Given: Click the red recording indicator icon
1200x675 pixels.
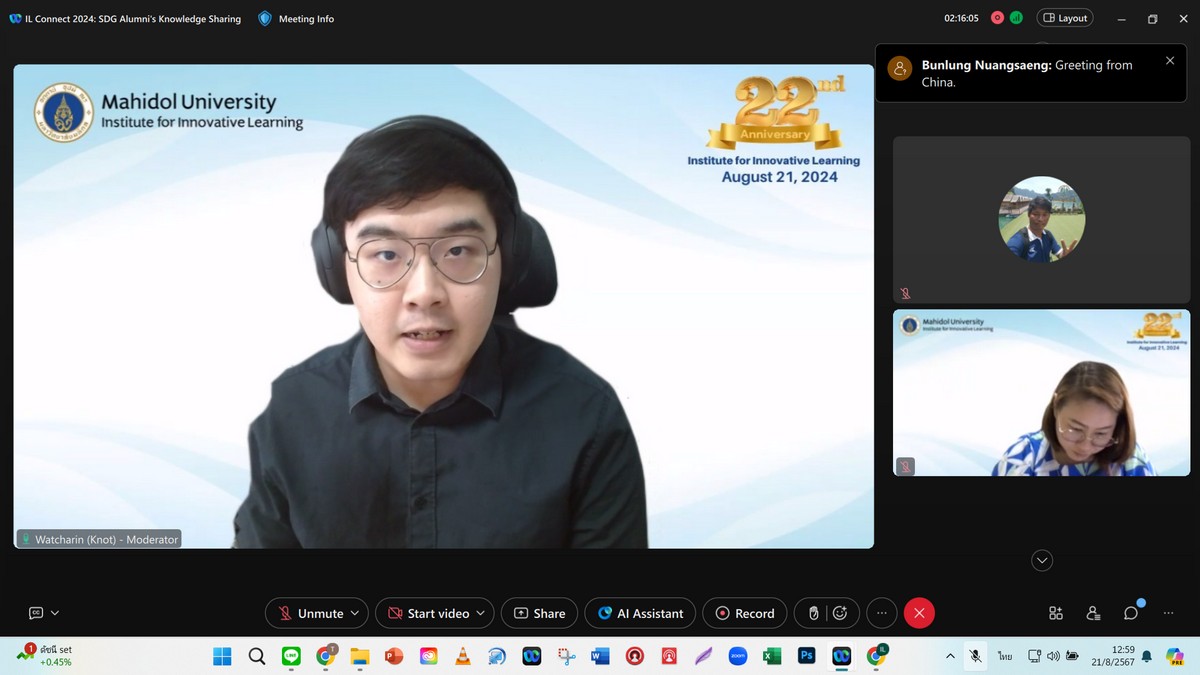Looking at the screenshot, I should click(997, 18).
